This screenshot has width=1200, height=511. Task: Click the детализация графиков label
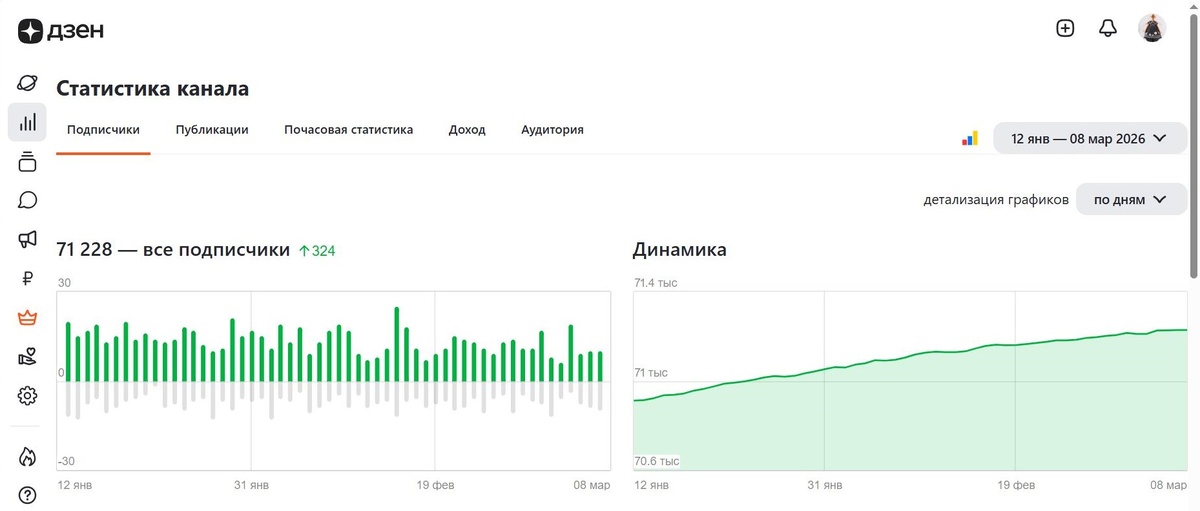996,200
